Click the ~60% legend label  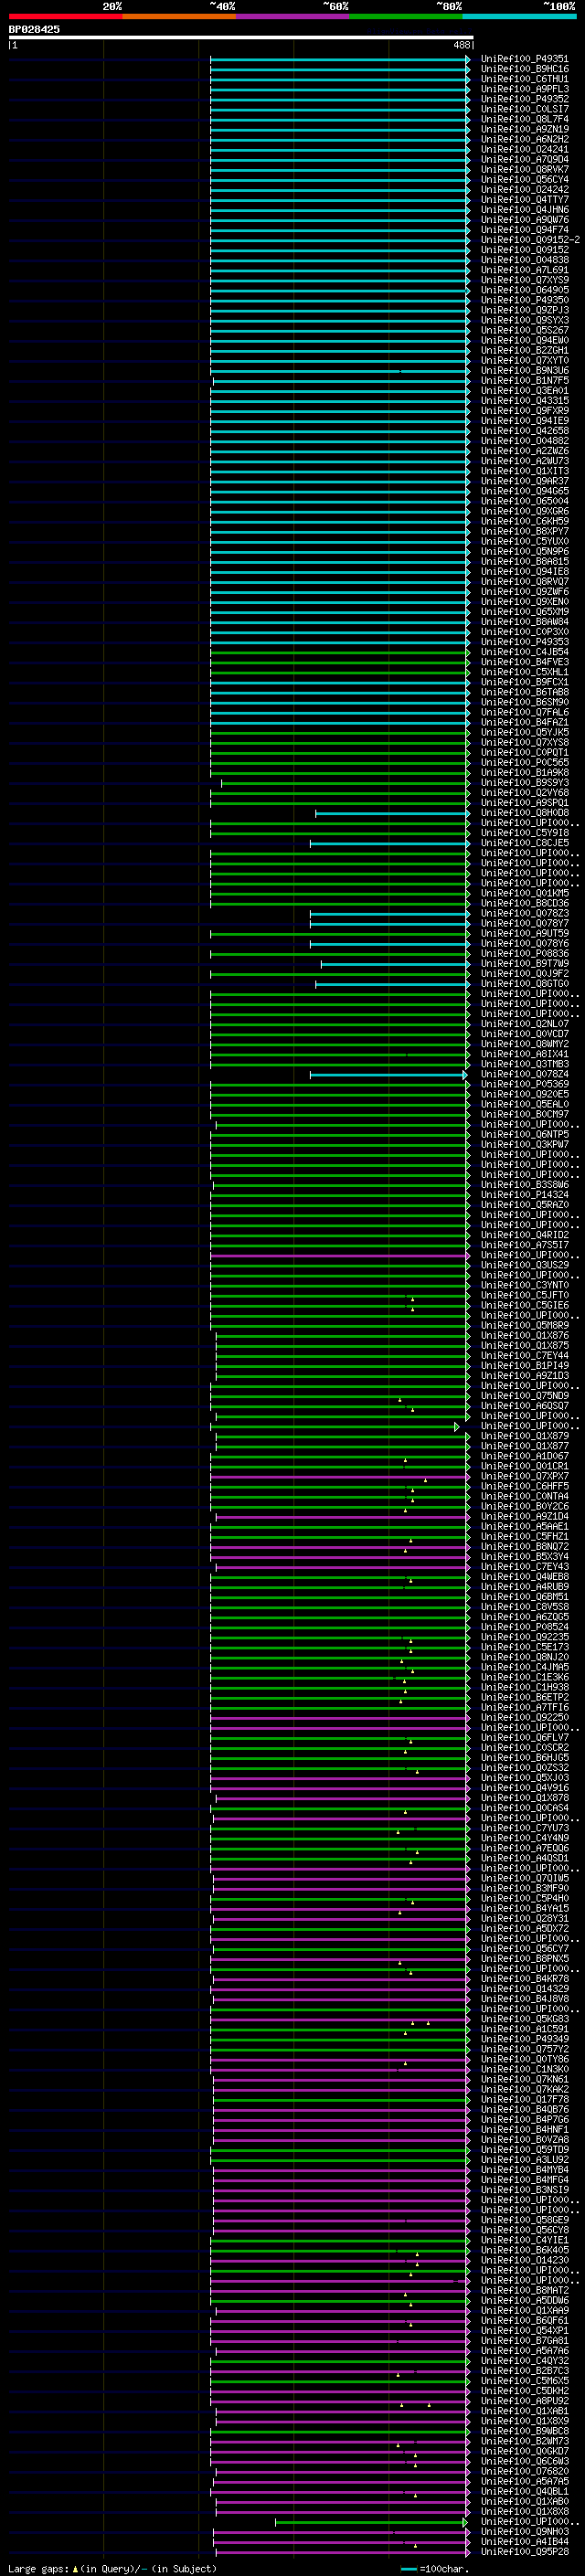pyautogui.click(x=336, y=6)
